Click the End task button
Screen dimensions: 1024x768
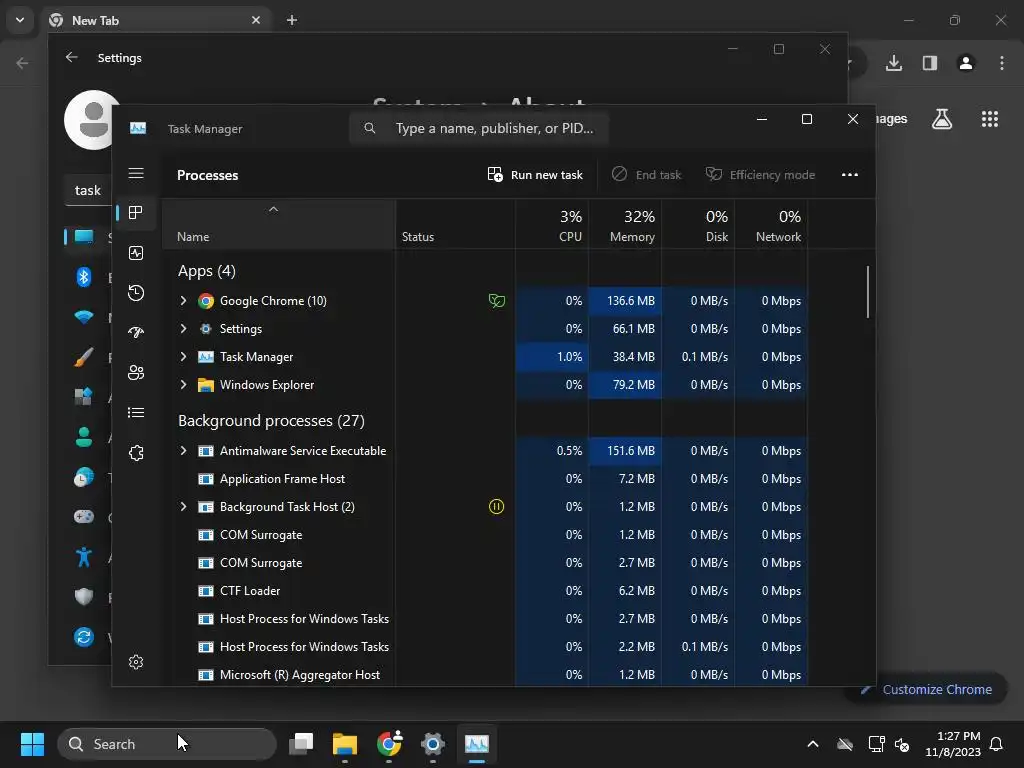click(x=647, y=174)
